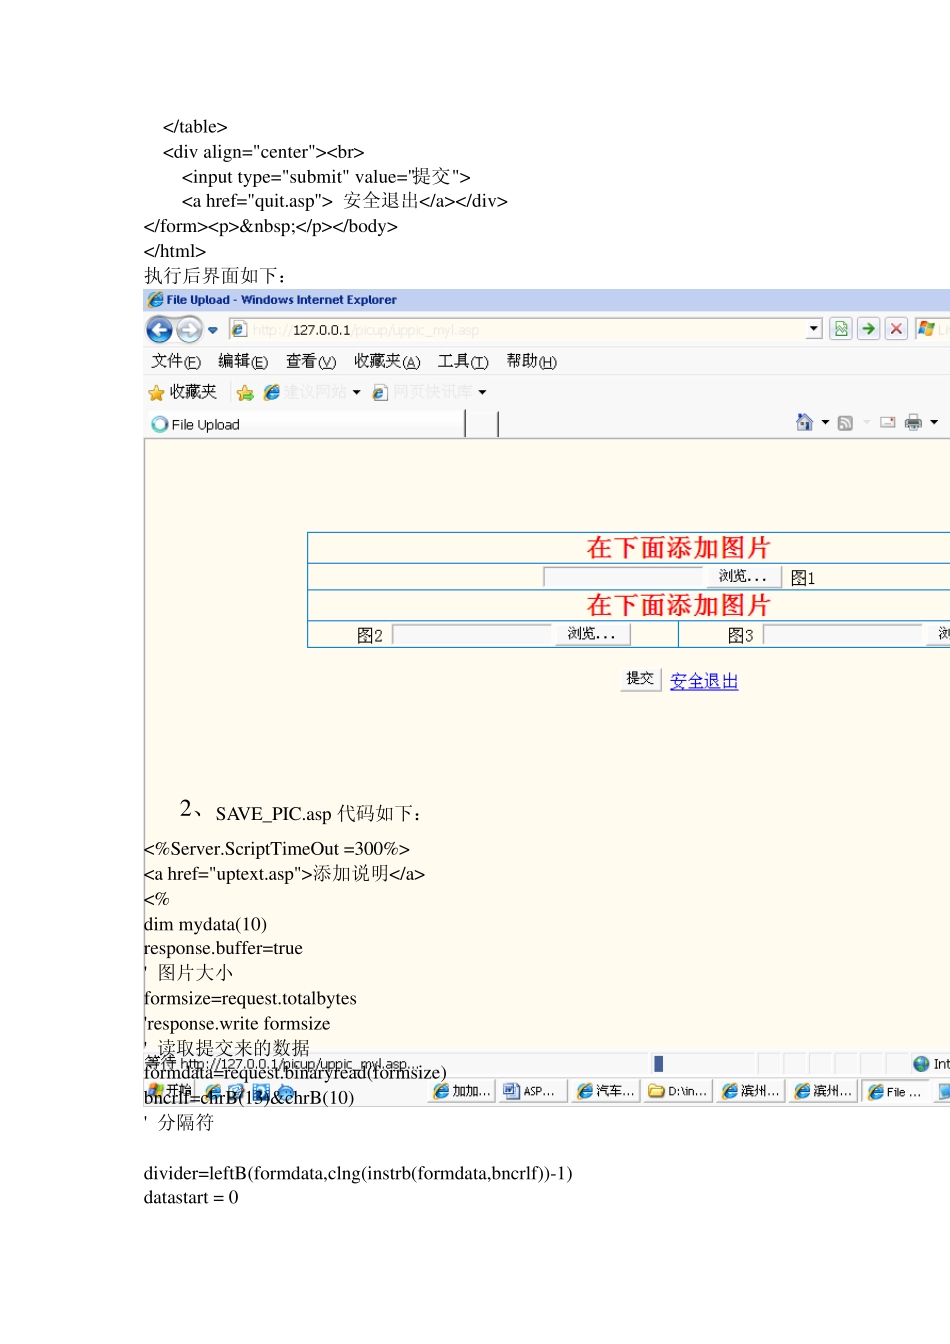Viewport: 950px width, 1344px height.
Task: Click the 提交 submit button
Action: point(640,679)
